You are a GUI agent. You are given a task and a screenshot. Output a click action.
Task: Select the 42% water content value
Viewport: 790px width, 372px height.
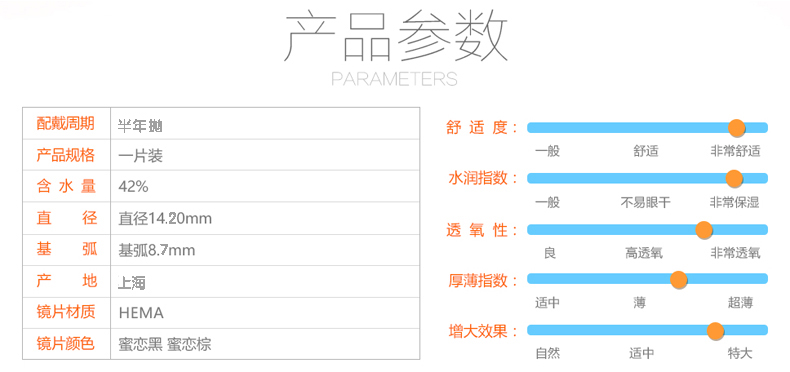[133, 187]
